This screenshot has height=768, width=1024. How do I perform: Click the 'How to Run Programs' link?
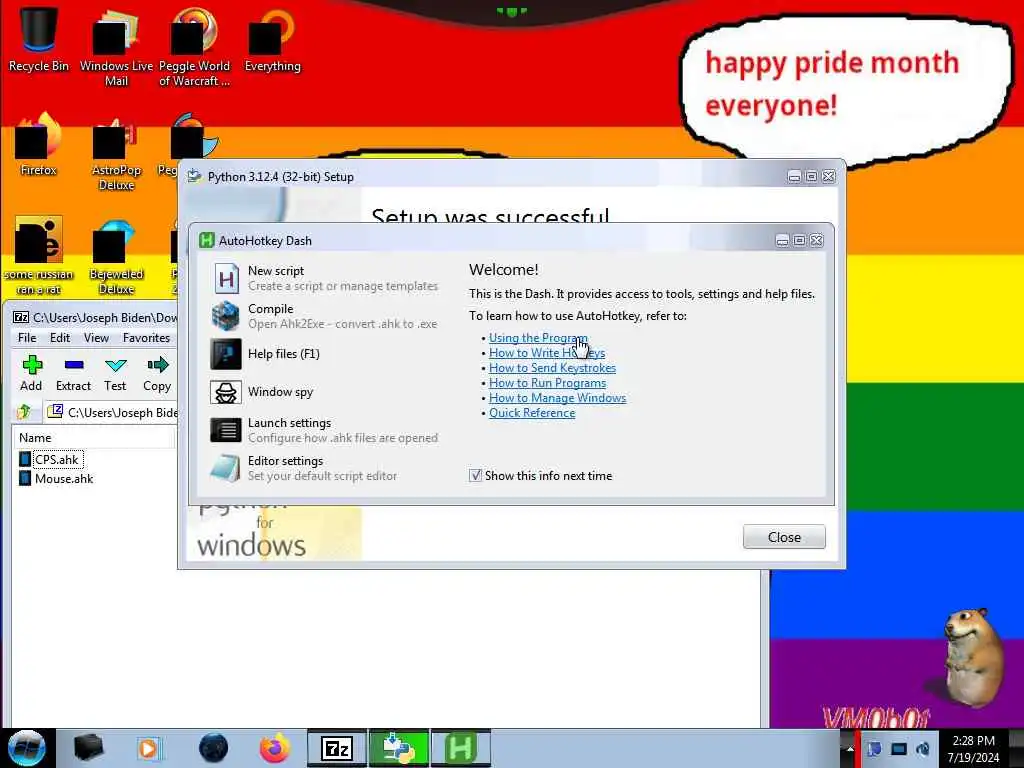(x=547, y=383)
